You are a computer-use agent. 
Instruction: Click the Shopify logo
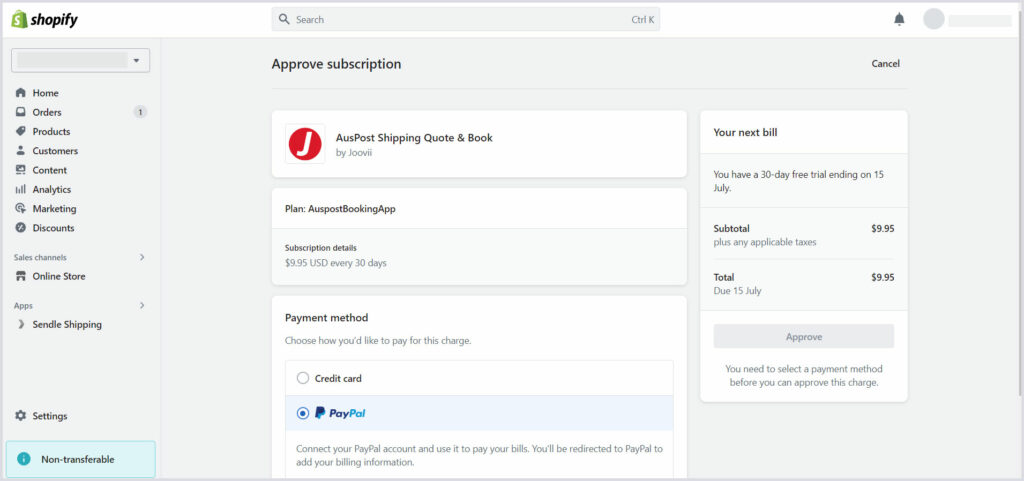point(44,20)
